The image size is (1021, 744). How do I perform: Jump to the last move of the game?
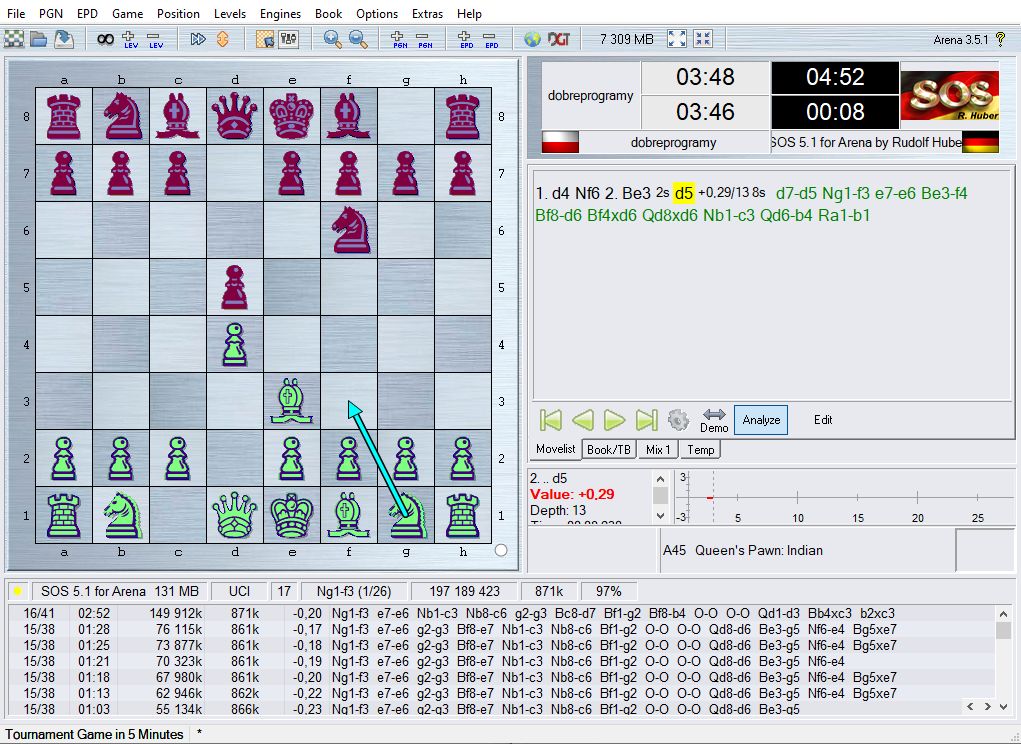pyautogui.click(x=646, y=420)
